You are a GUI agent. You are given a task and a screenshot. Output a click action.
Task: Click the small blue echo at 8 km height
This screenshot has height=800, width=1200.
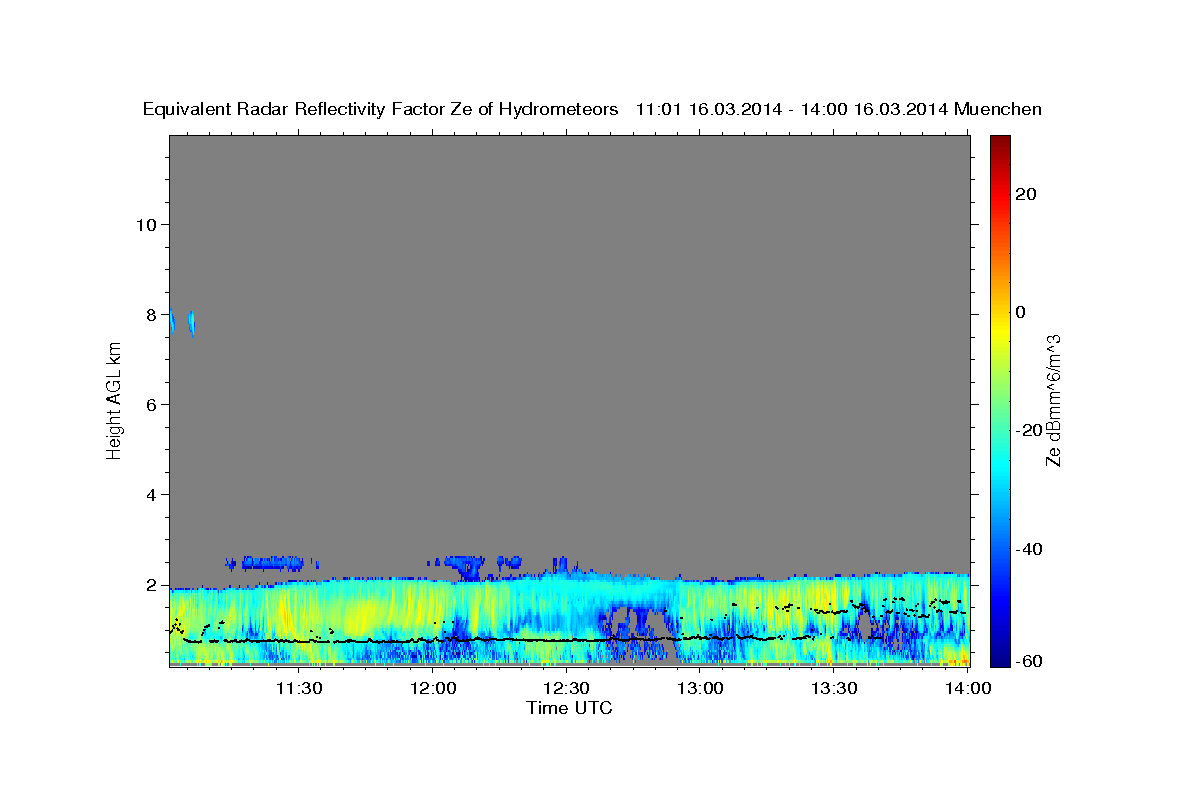pyautogui.click(x=191, y=324)
